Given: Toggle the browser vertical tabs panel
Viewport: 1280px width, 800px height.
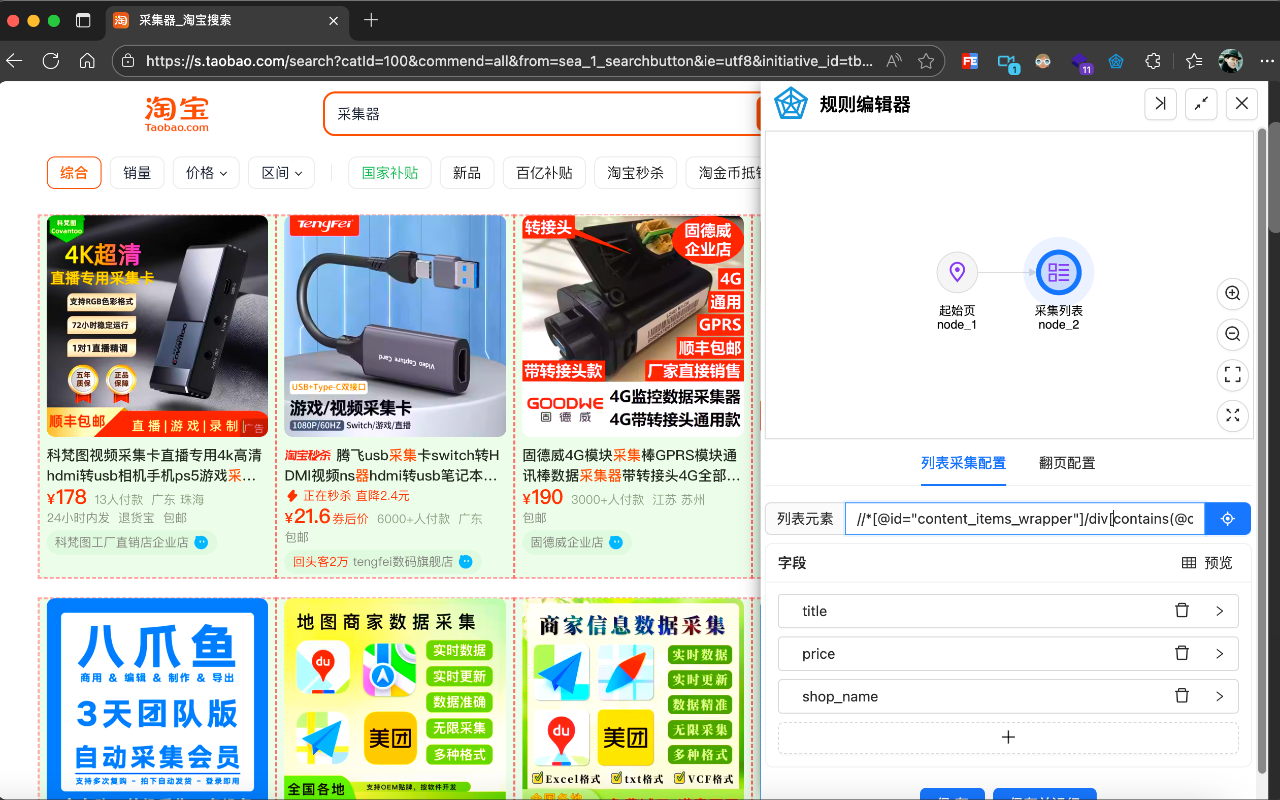Looking at the screenshot, I should click(83, 20).
